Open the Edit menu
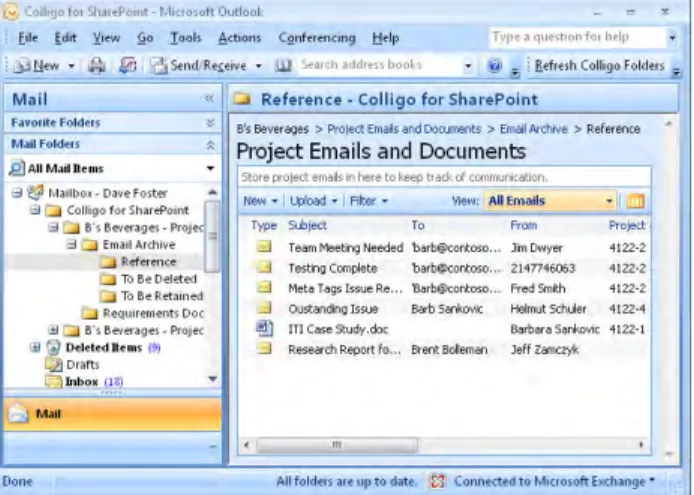This screenshot has width=694, height=495. coord(65,38)
